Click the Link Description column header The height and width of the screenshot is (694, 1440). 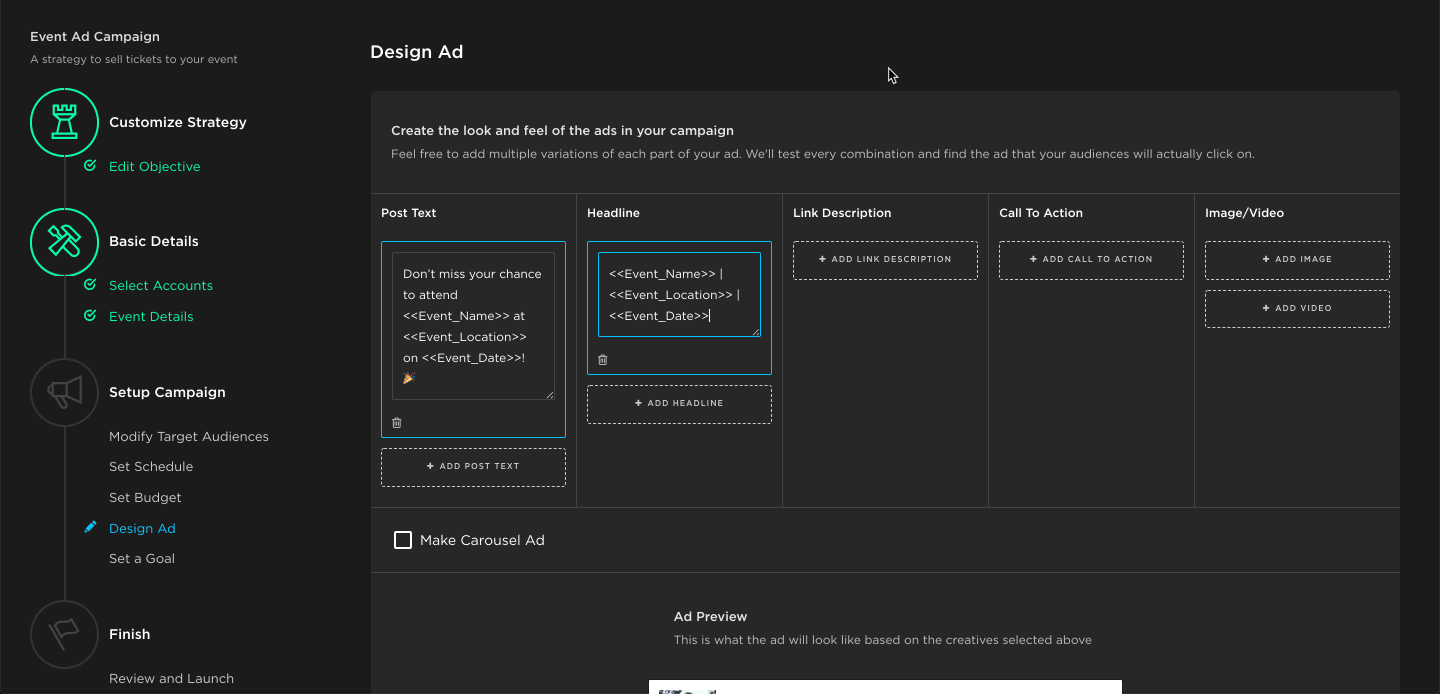[x=842, y=213]
